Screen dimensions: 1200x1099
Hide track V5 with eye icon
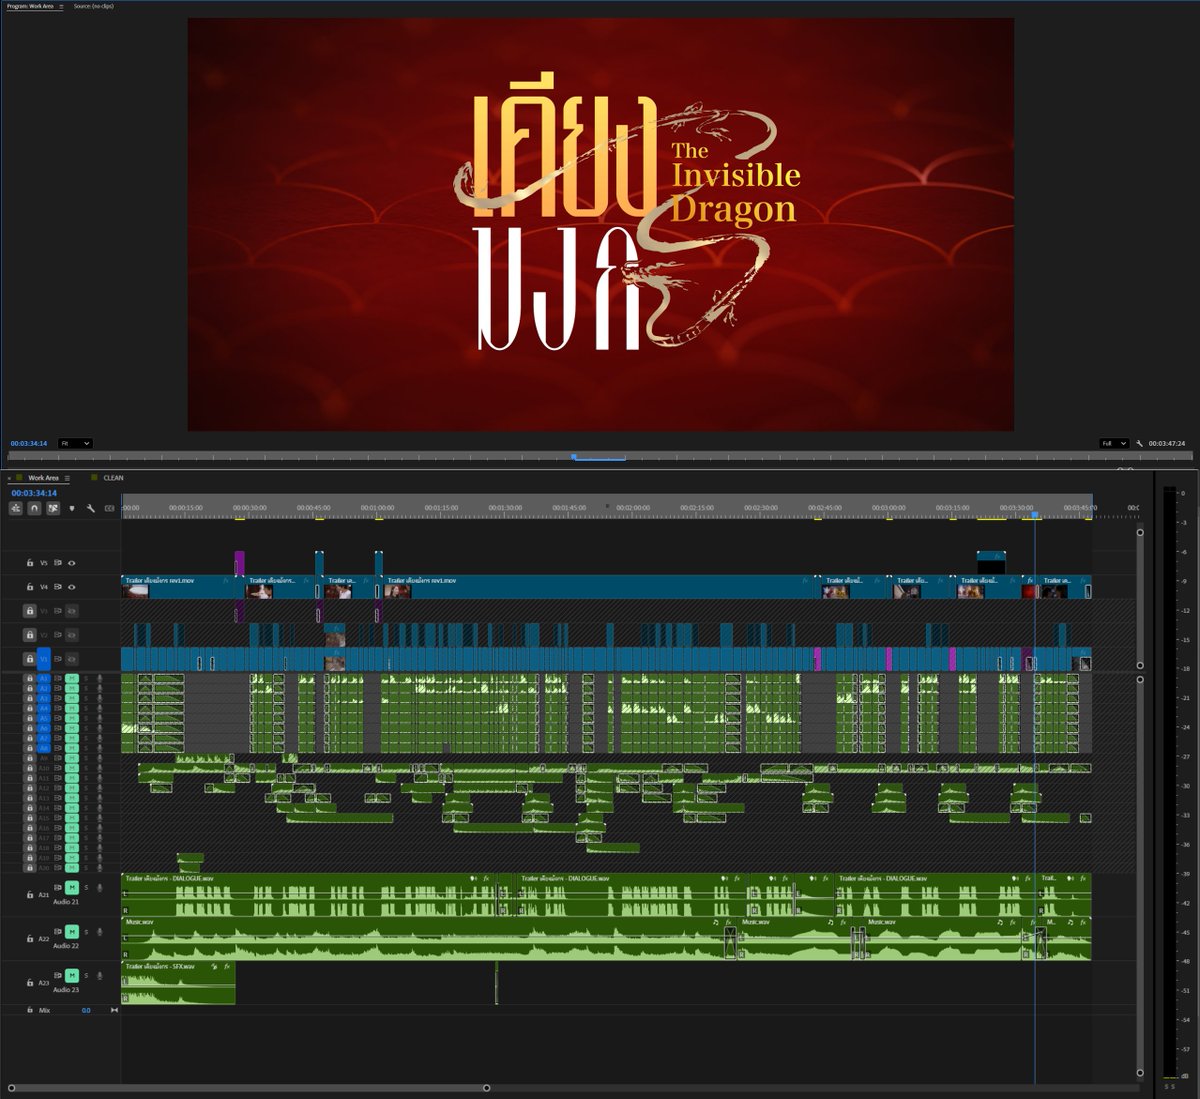coord(72,563)
